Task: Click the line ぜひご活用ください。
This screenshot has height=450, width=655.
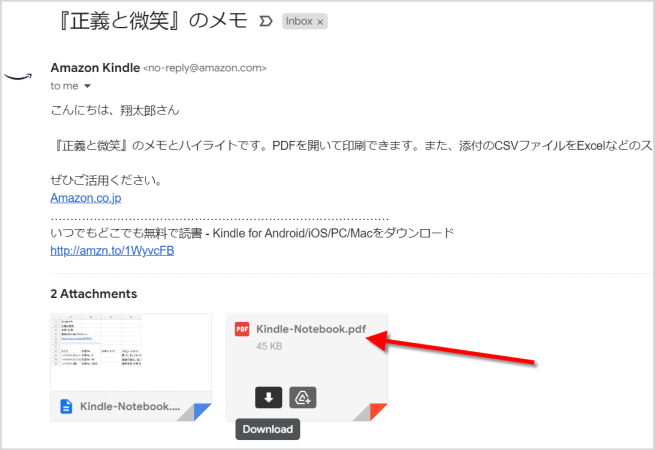Action: (107, 180)
